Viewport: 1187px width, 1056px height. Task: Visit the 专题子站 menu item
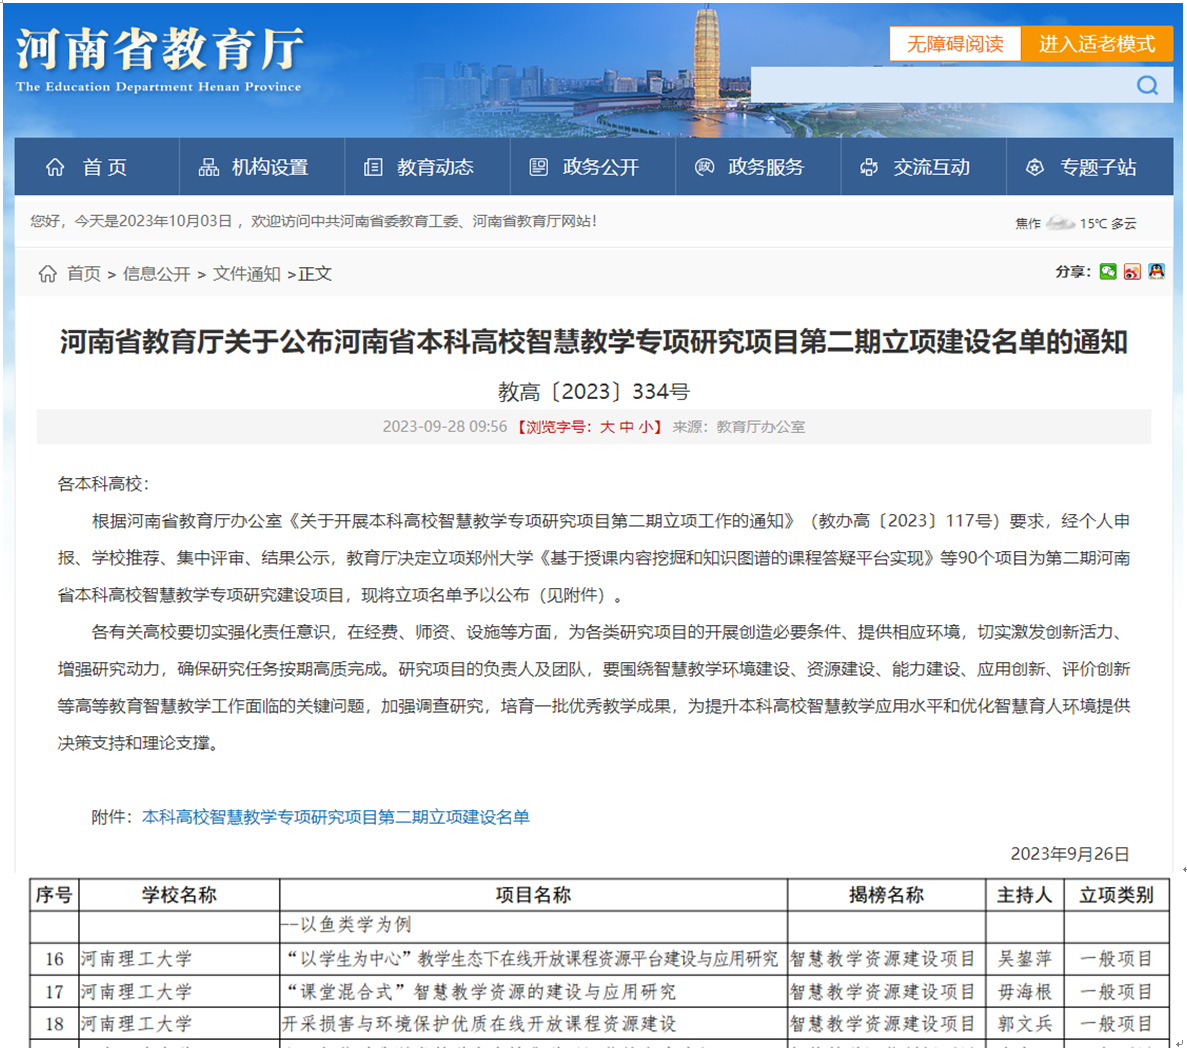(1082, 167)
